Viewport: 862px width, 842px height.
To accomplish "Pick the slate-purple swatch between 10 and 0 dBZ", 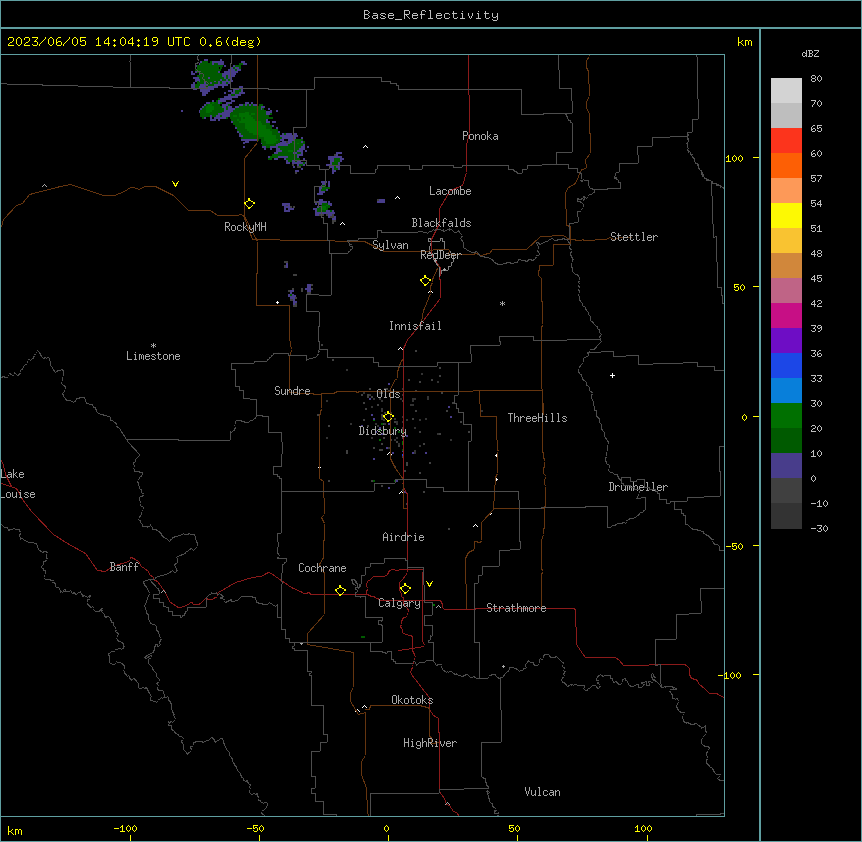I will click(786, 466).
